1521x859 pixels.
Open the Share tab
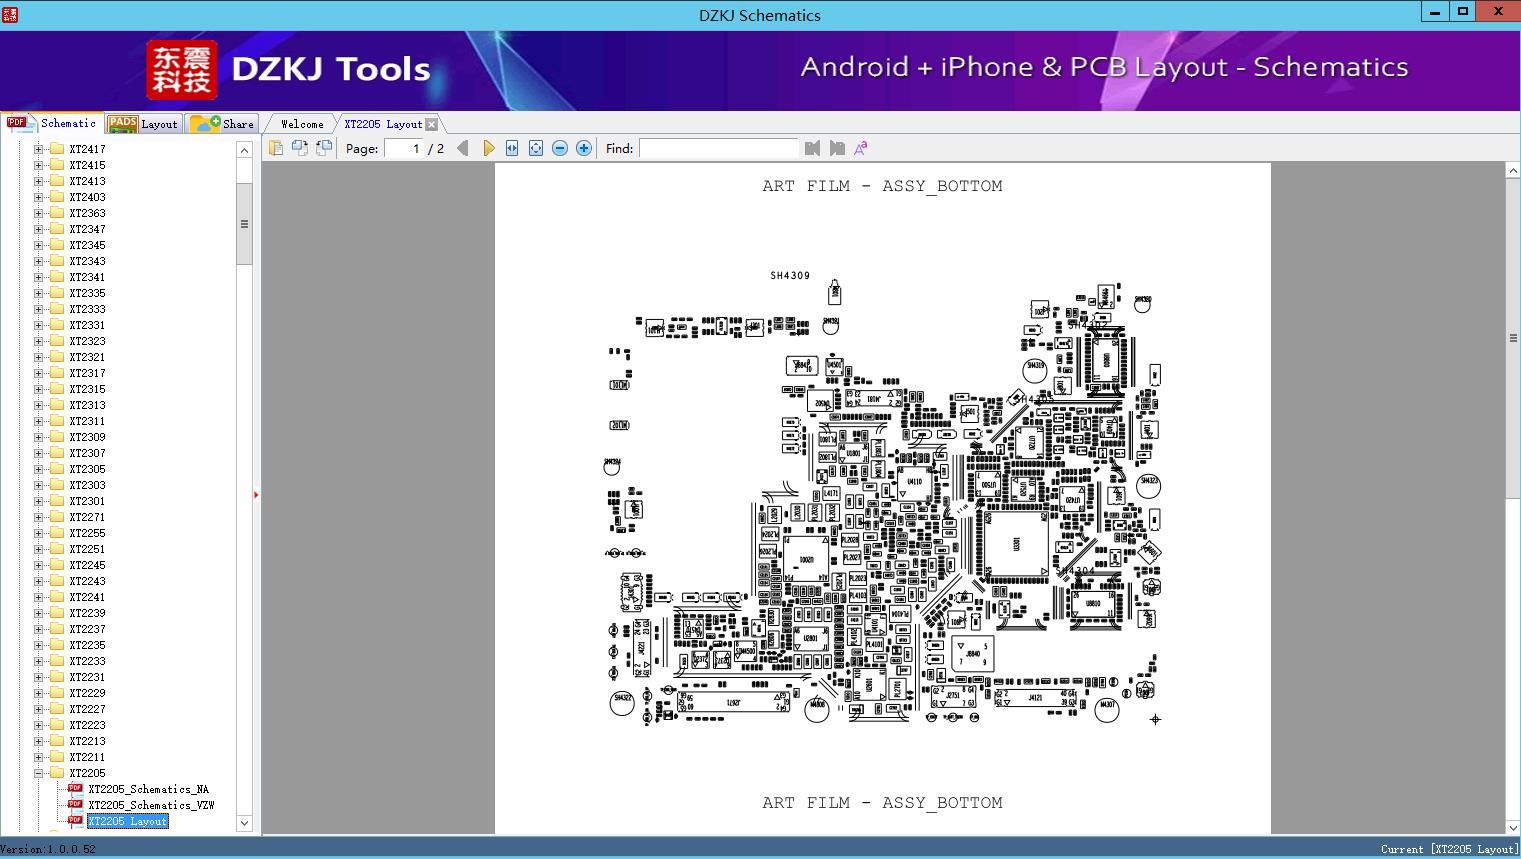click(x=223, y=124)
